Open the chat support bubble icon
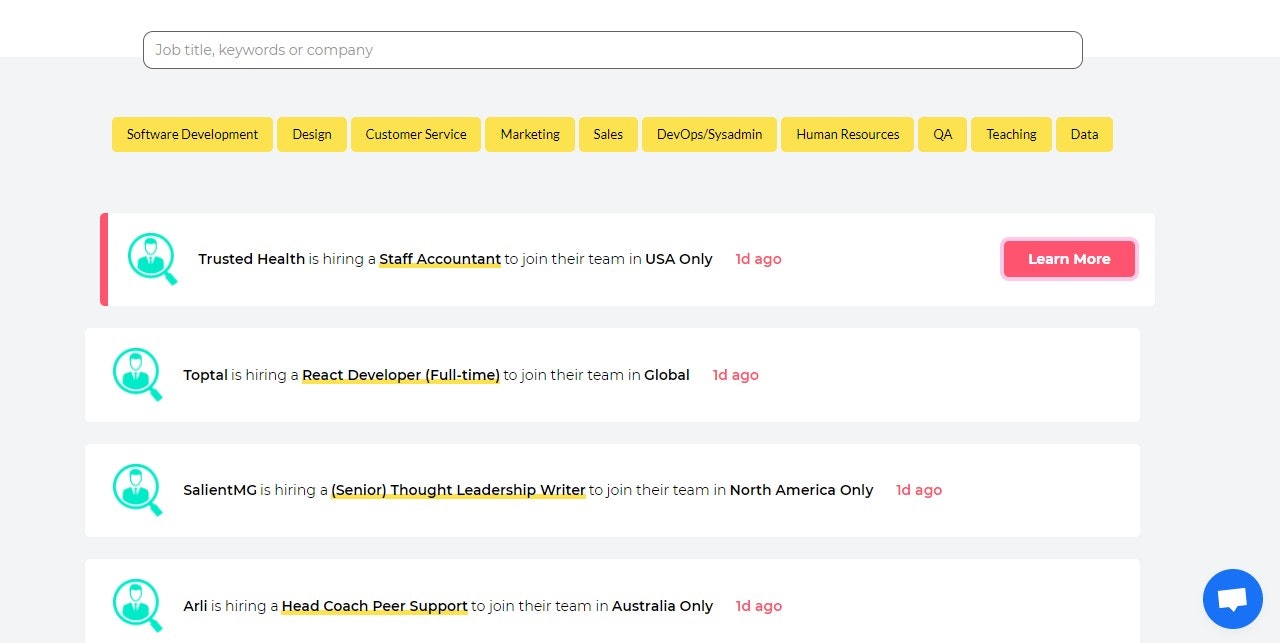This screenshot has width=1280, height=643. pos(1233,599)
